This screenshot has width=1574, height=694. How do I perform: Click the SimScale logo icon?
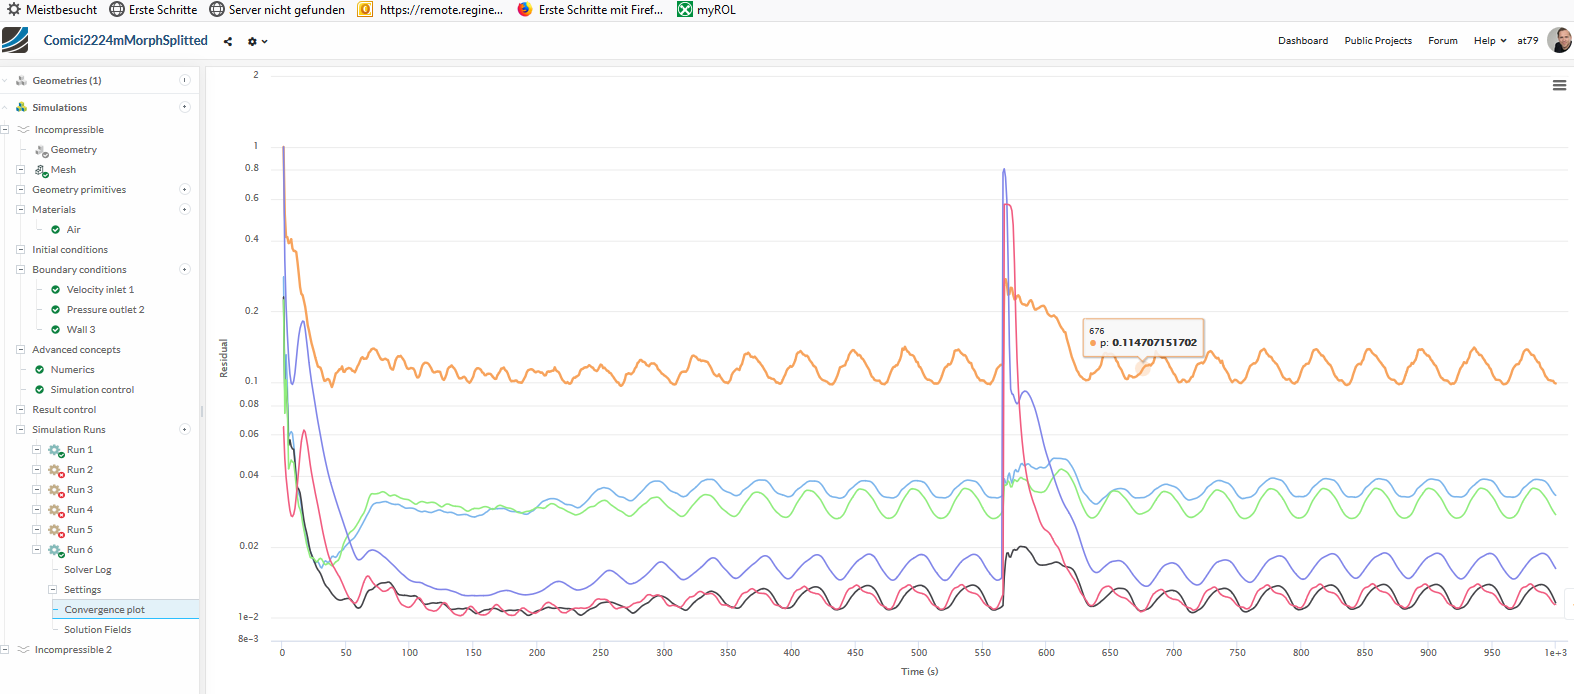coord(15,40)
